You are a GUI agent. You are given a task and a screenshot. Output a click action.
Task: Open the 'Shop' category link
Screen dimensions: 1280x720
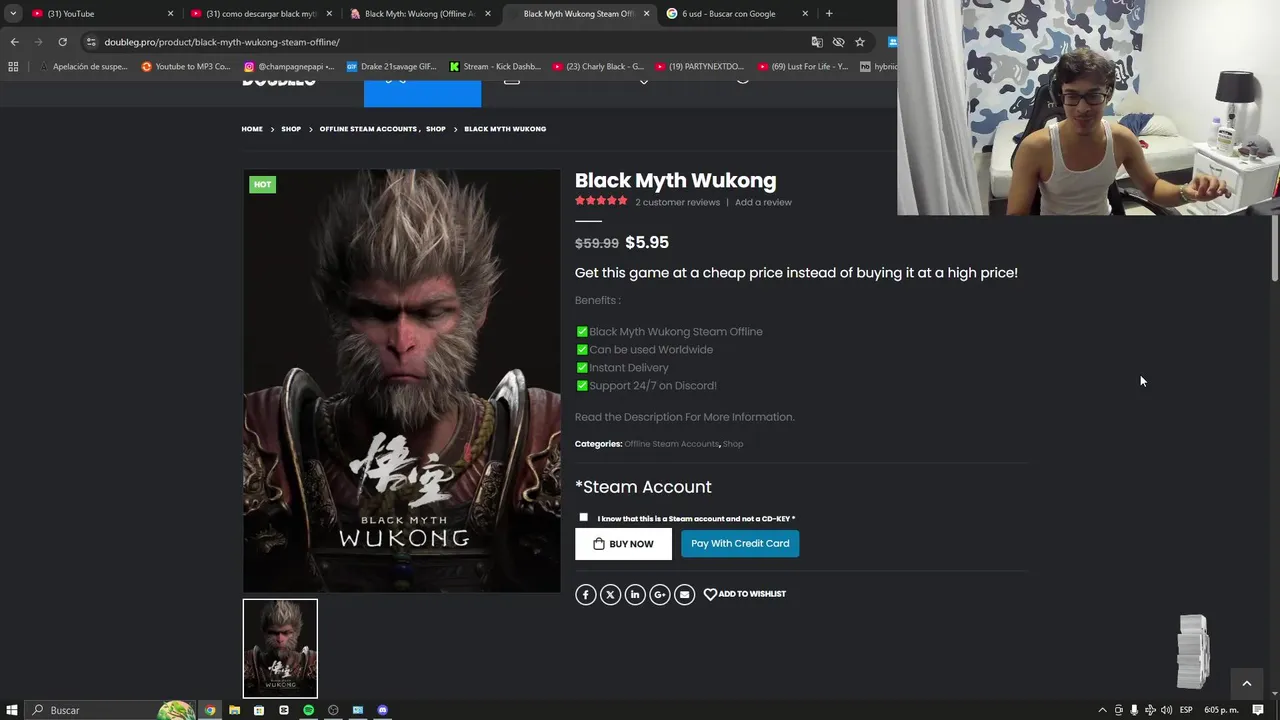point(733,444)
